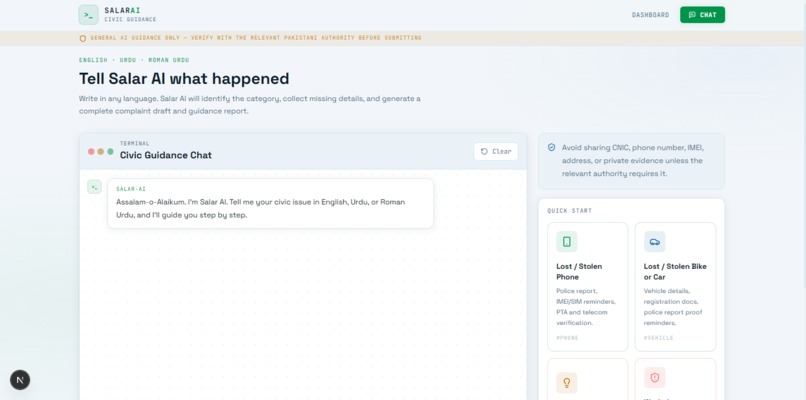Click the car icon in quick start
Viewport: 806px width, 400px height.
coord(654,242)
